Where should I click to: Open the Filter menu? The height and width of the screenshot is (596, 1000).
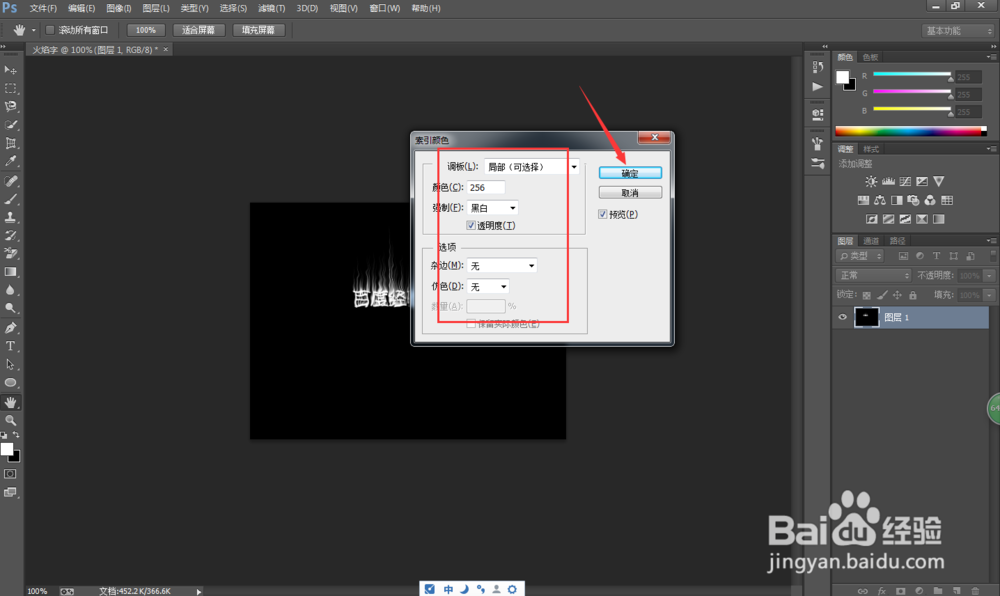[271, 8]
